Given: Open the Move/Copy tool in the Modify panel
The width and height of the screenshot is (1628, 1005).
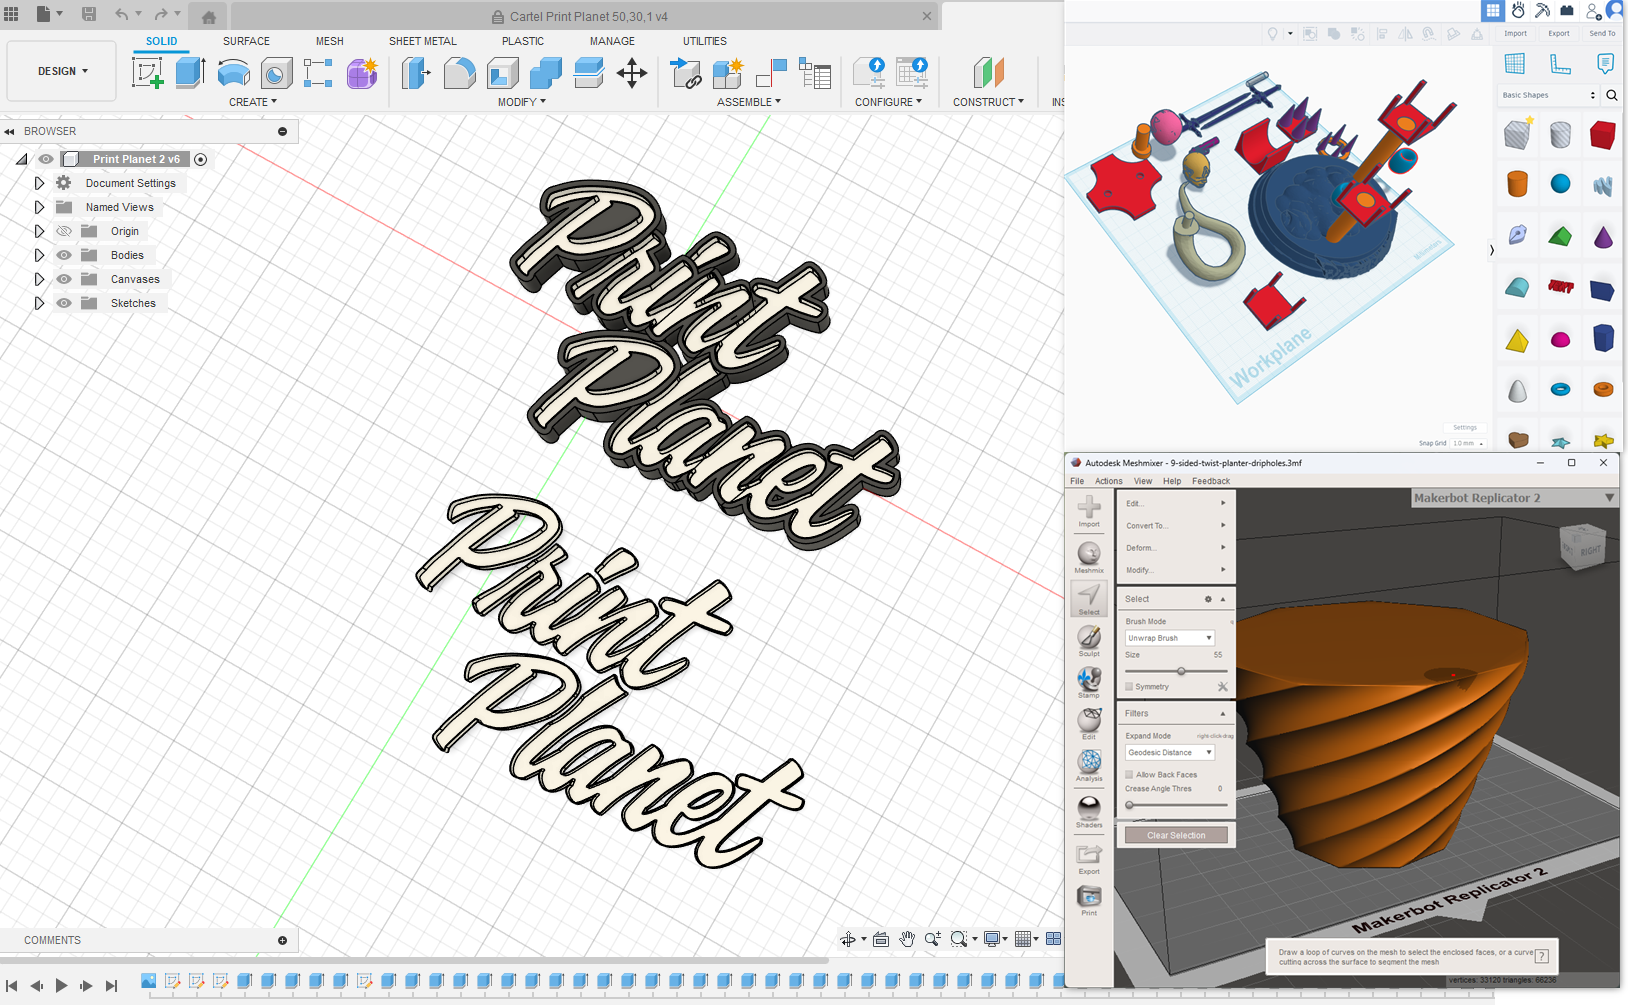Looking at the screenshot, I should pyautogui.click(x=631, y=72).
